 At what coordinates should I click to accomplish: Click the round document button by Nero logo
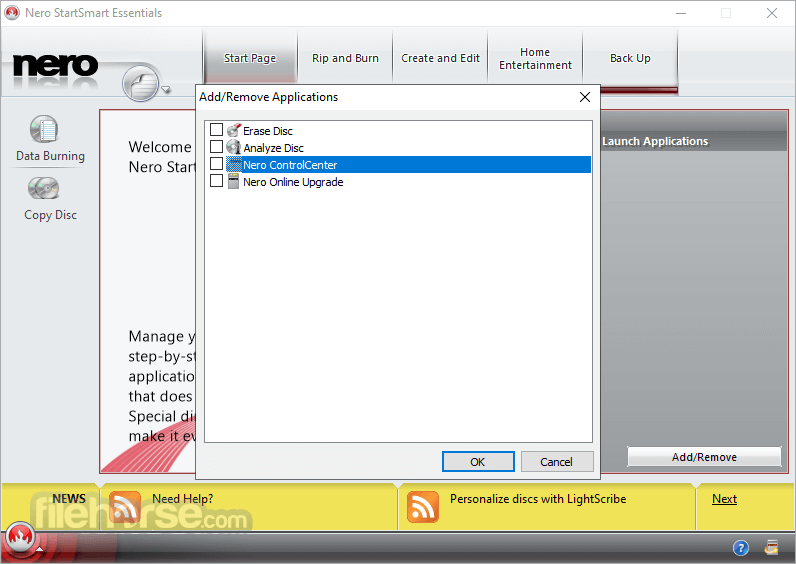point(141,83)
